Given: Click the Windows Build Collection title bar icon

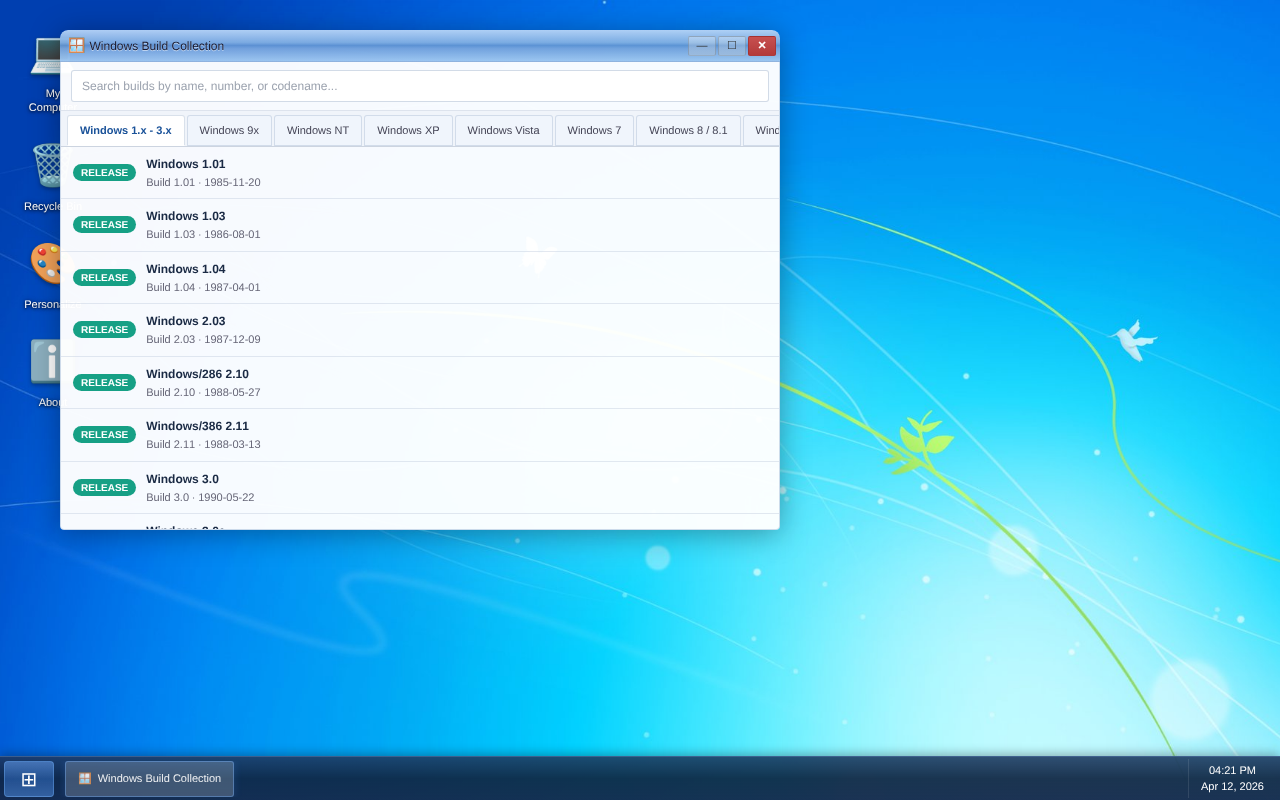Looking at the screenshot, I should click(77, 46).
